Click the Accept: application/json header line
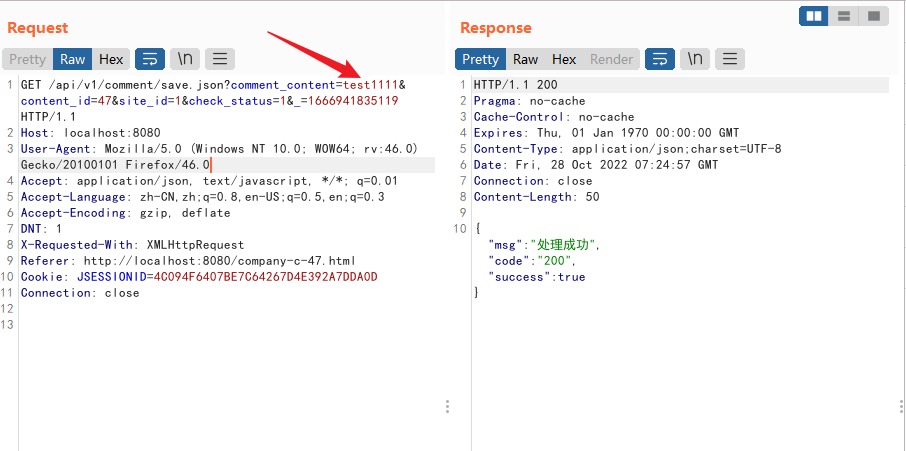Viewport: 906px width, 451px height. [x=209, y=181]
